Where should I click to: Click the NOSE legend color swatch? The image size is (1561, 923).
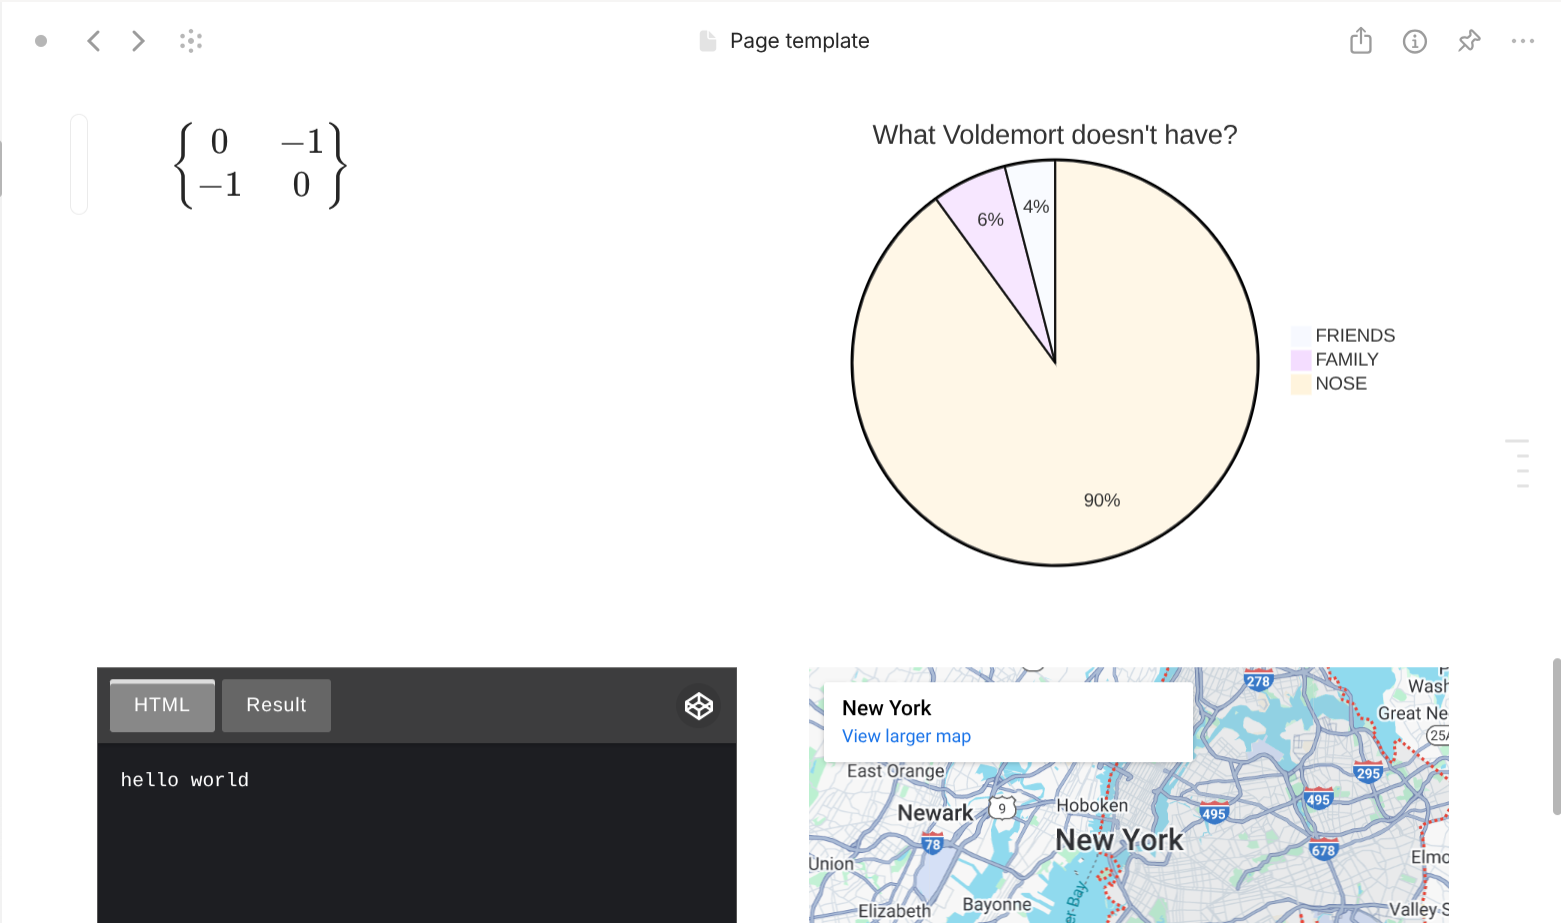(x=1300, y=384)
